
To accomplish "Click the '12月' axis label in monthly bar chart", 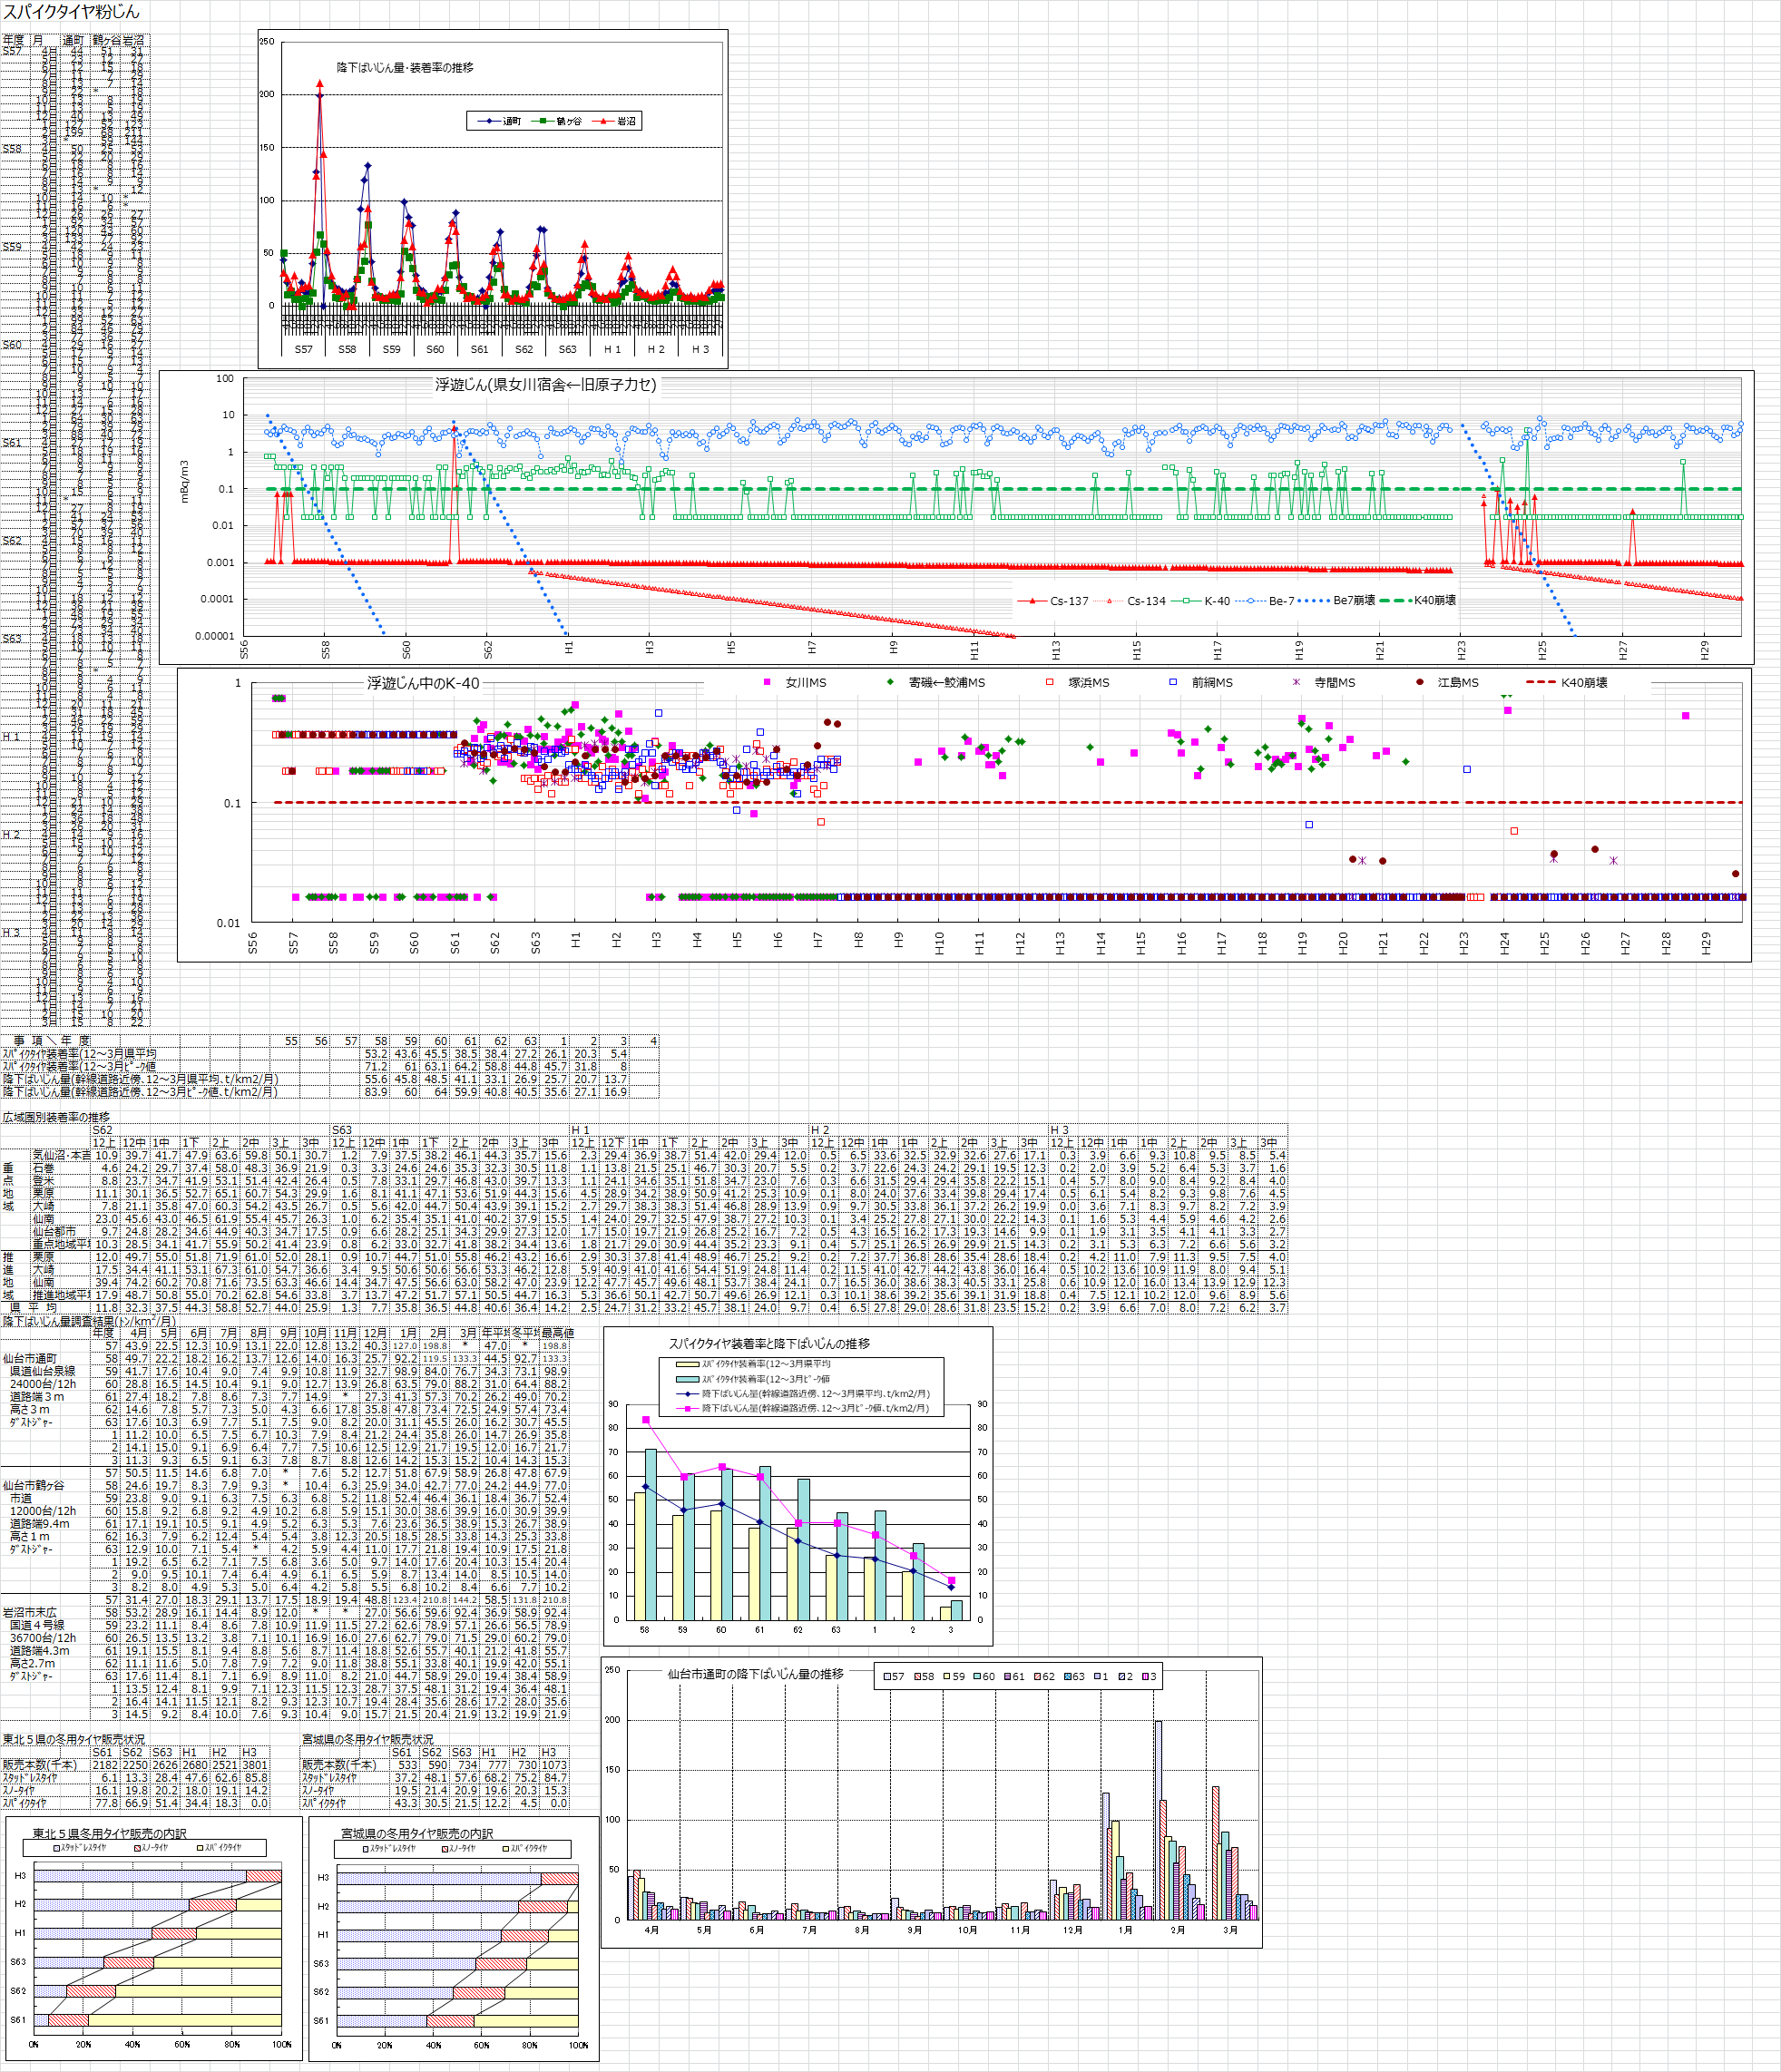I will tap(1072, 1930).
